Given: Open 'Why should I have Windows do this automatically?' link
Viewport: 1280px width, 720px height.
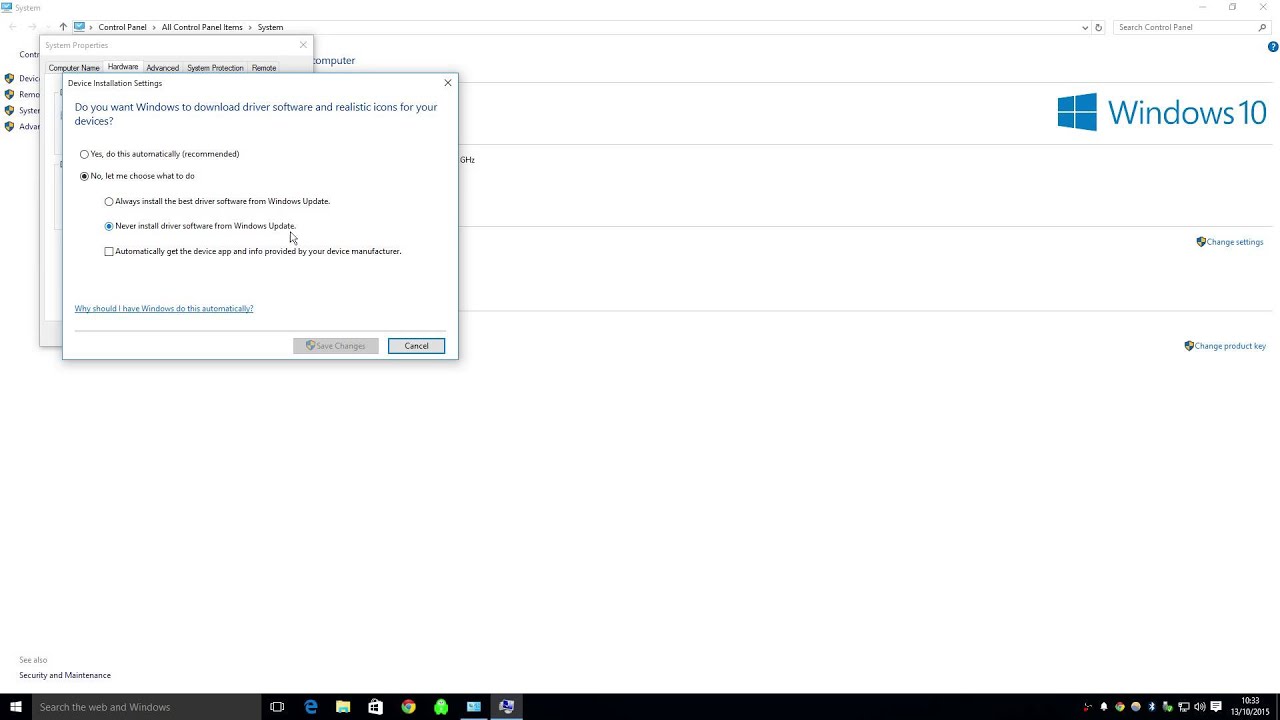Looking at the screenshot, I should 164,308.
